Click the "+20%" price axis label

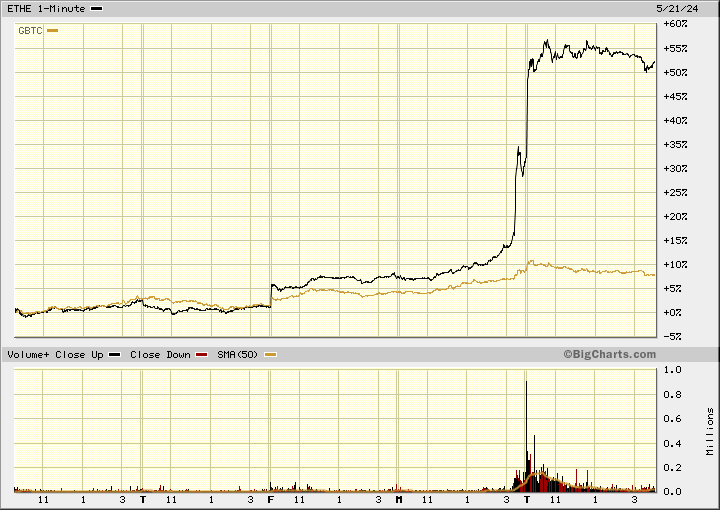click(x=675, y=216)
